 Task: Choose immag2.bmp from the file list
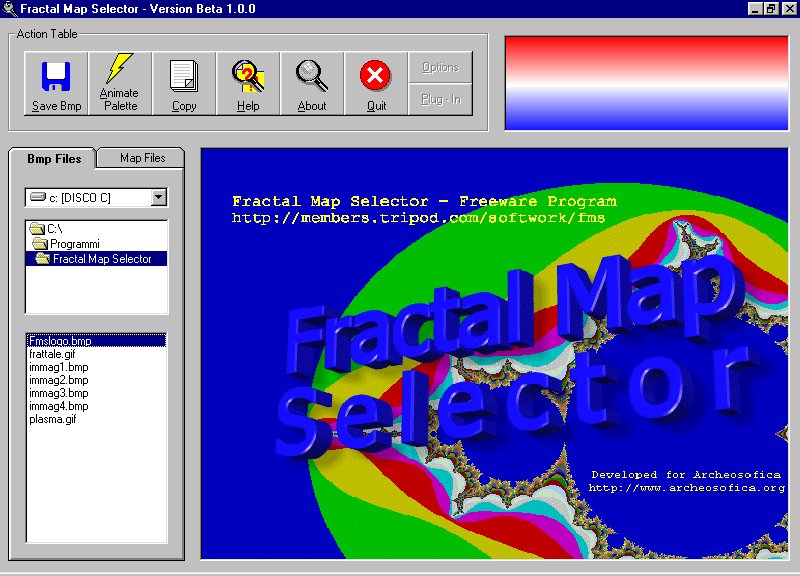[x=96, y=380]
